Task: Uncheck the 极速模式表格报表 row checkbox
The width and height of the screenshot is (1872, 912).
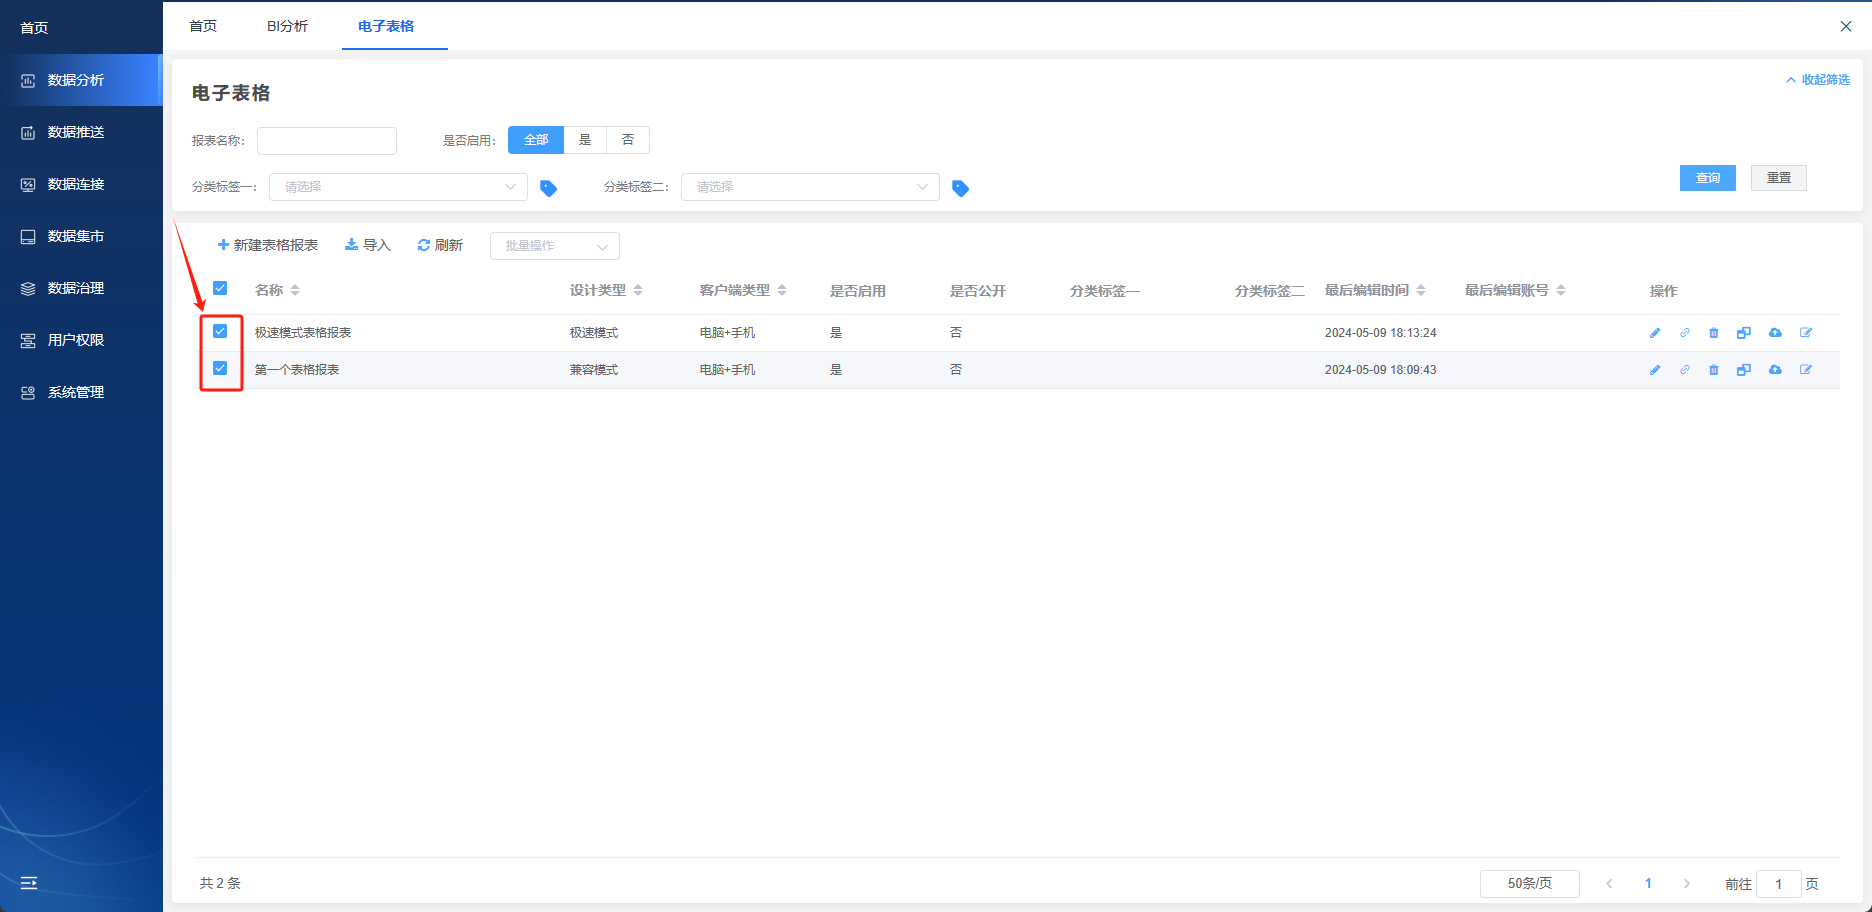Action: click(220, 331)
